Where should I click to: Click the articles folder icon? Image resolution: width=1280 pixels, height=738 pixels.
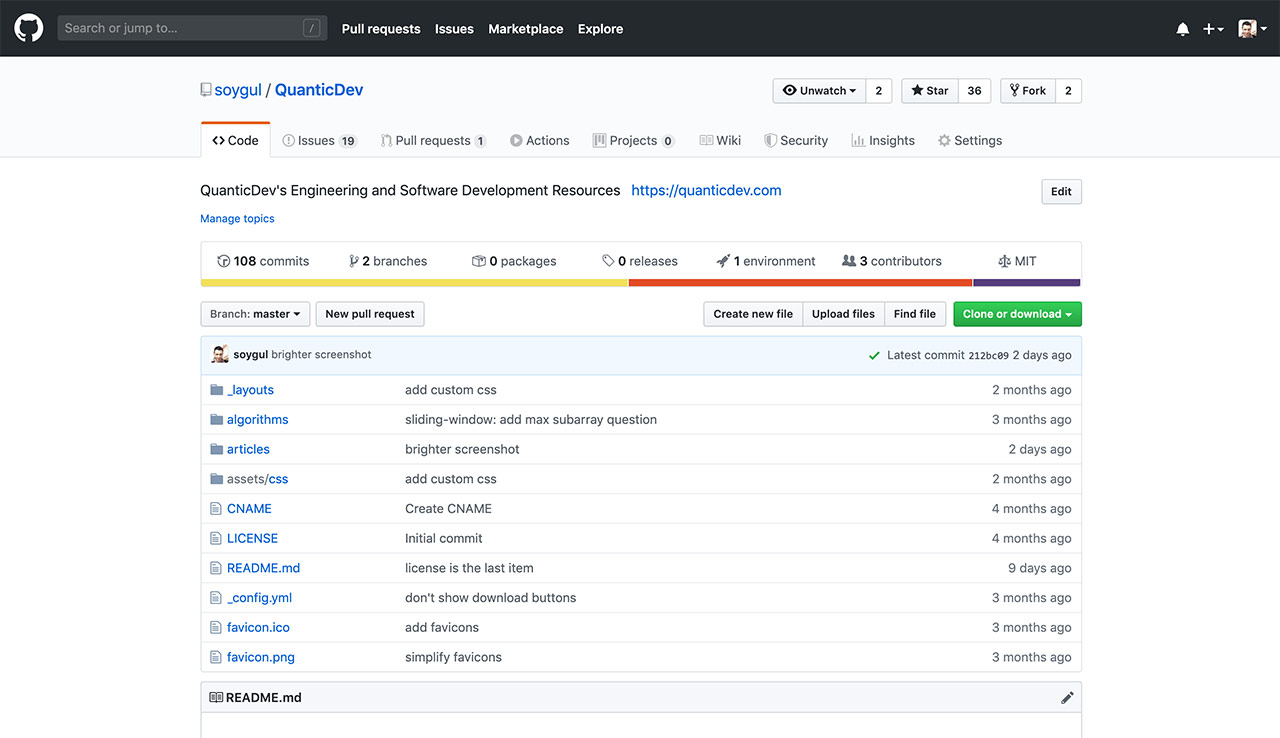pos(217,450)
